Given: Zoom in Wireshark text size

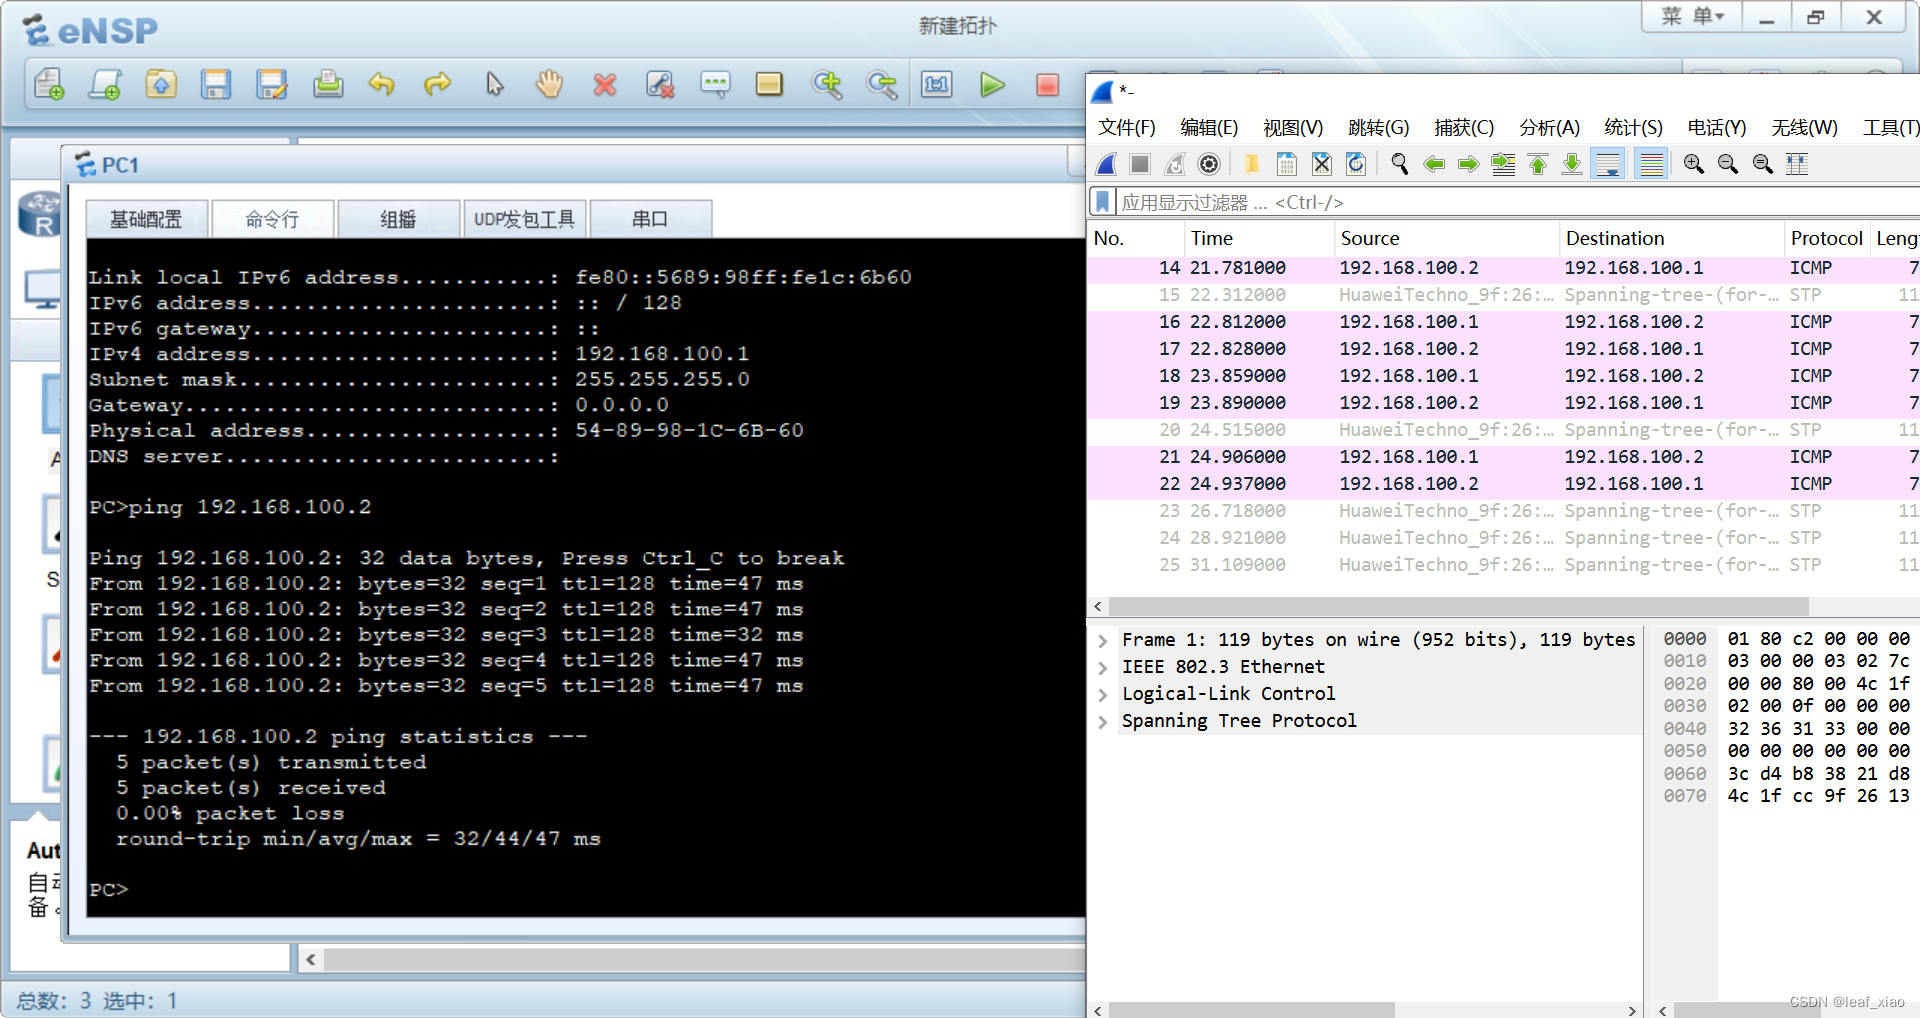Looking at the screenshot, I should click(1694, 164).
